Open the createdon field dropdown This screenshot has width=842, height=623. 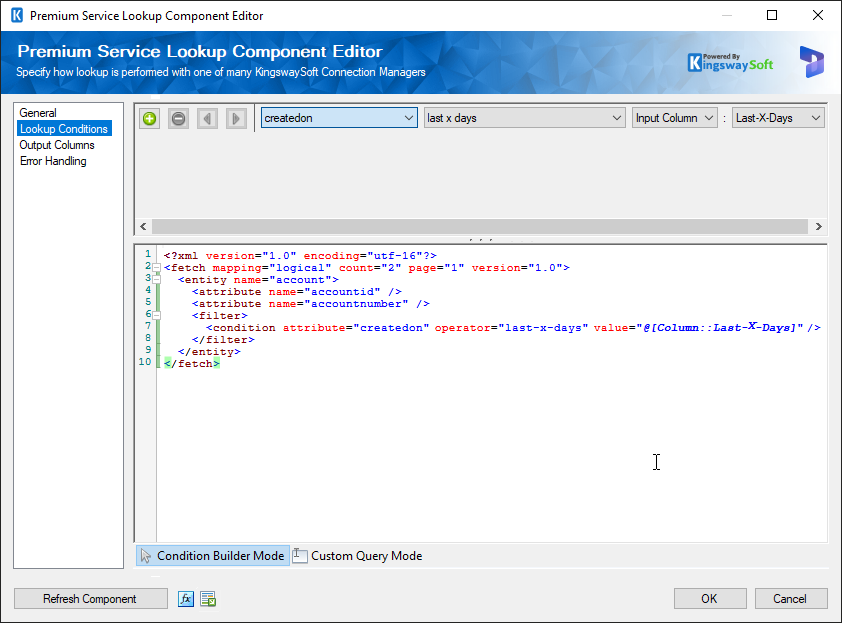tap(339, 118)
